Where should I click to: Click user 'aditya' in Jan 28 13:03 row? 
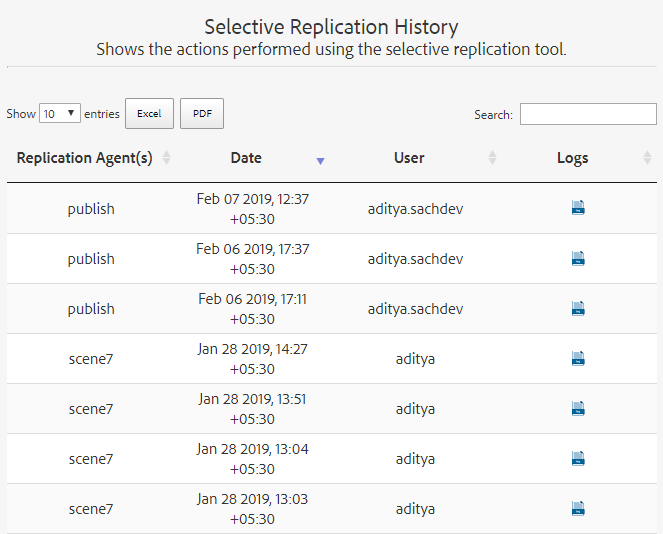coord(415,509)
